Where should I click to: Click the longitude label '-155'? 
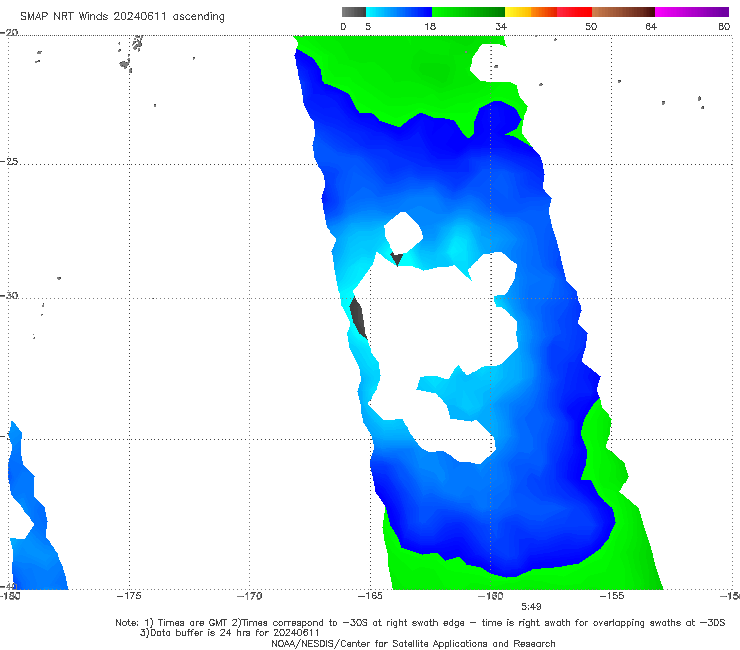pos(612,596)
